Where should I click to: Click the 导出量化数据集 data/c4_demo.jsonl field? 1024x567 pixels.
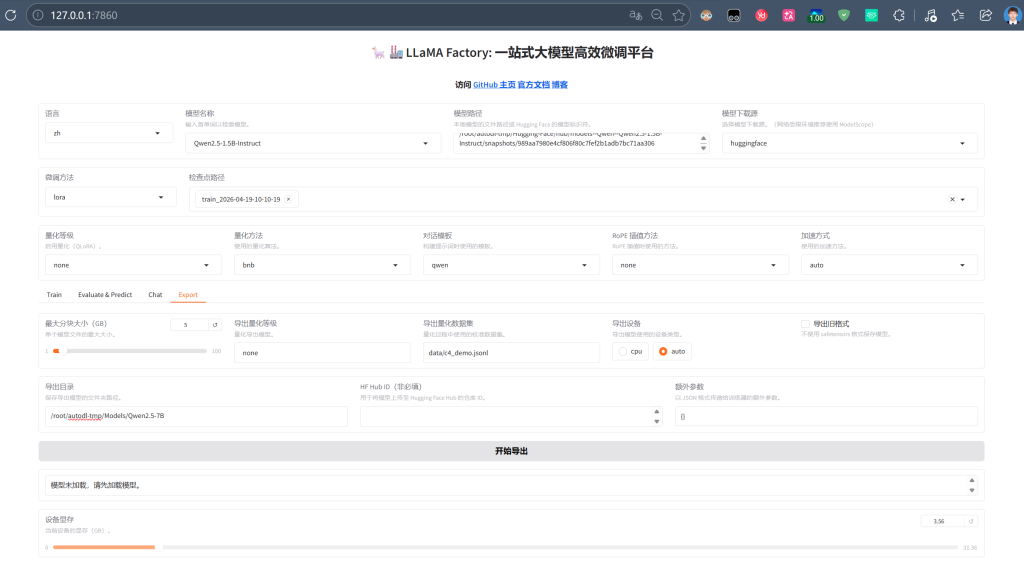(511, 353)
